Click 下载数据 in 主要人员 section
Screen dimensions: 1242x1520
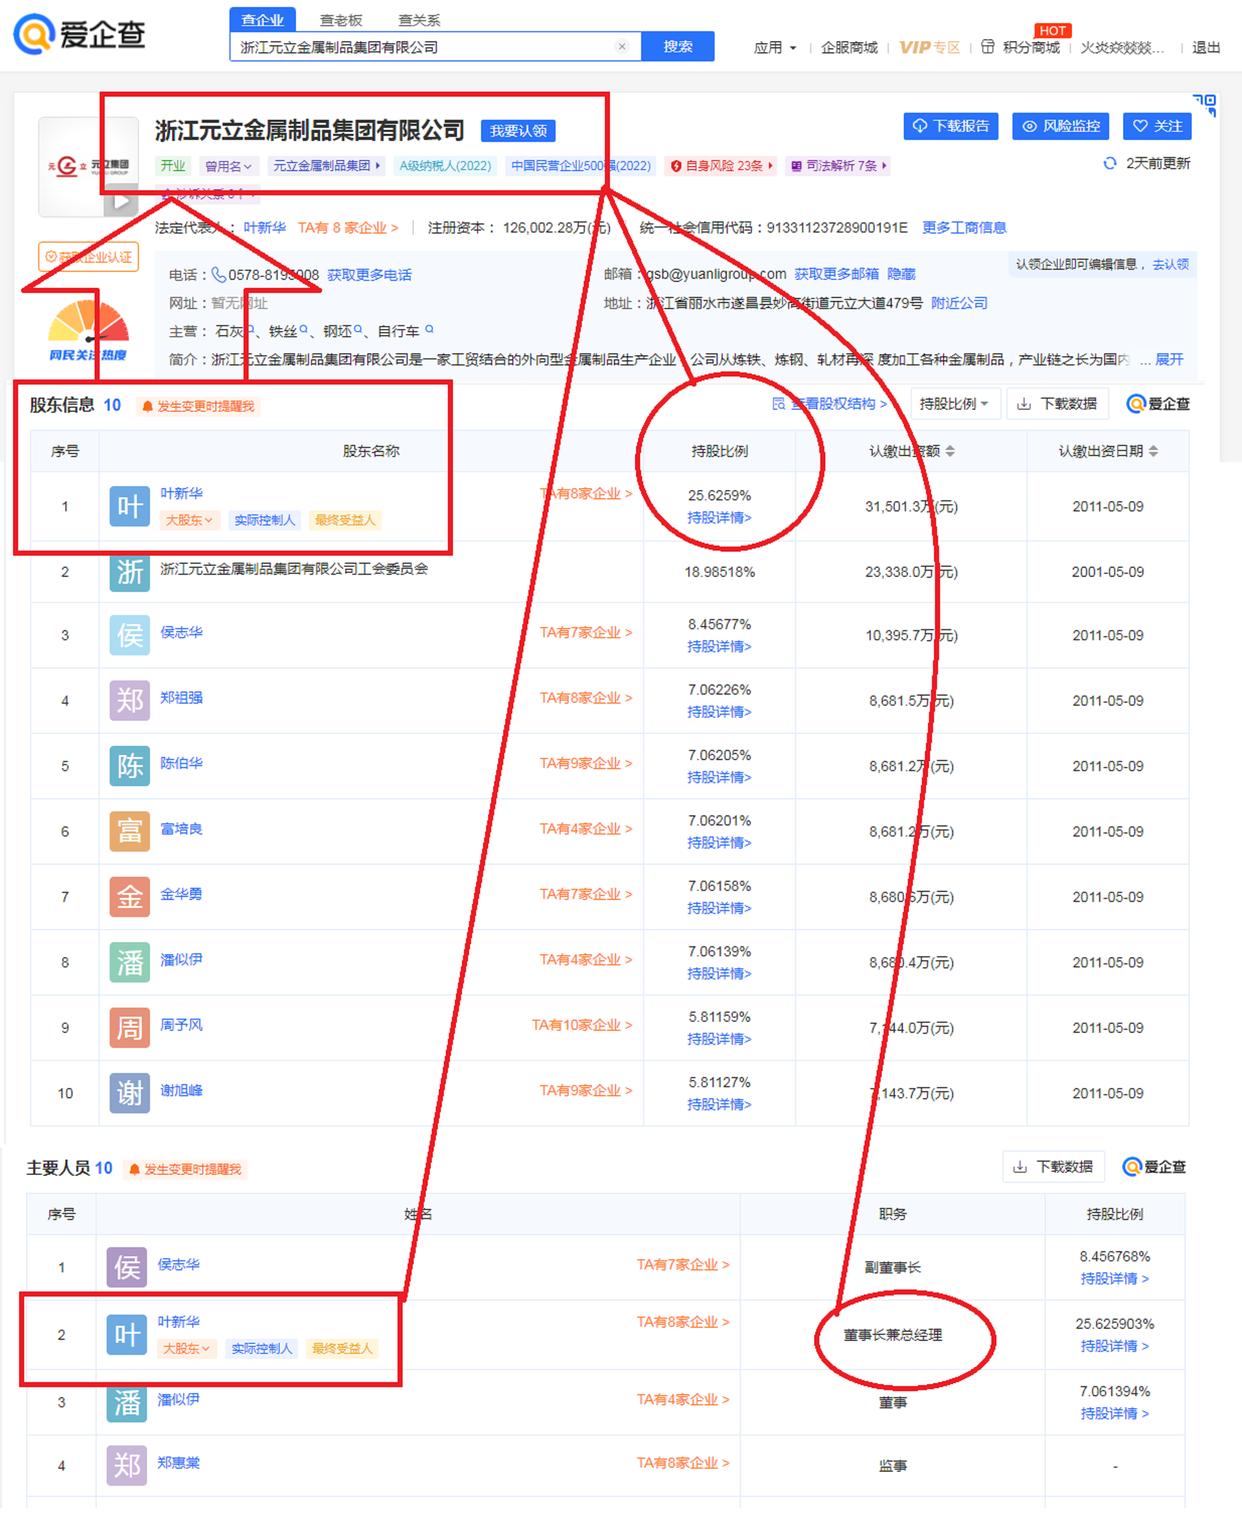pos(1053,1167)
